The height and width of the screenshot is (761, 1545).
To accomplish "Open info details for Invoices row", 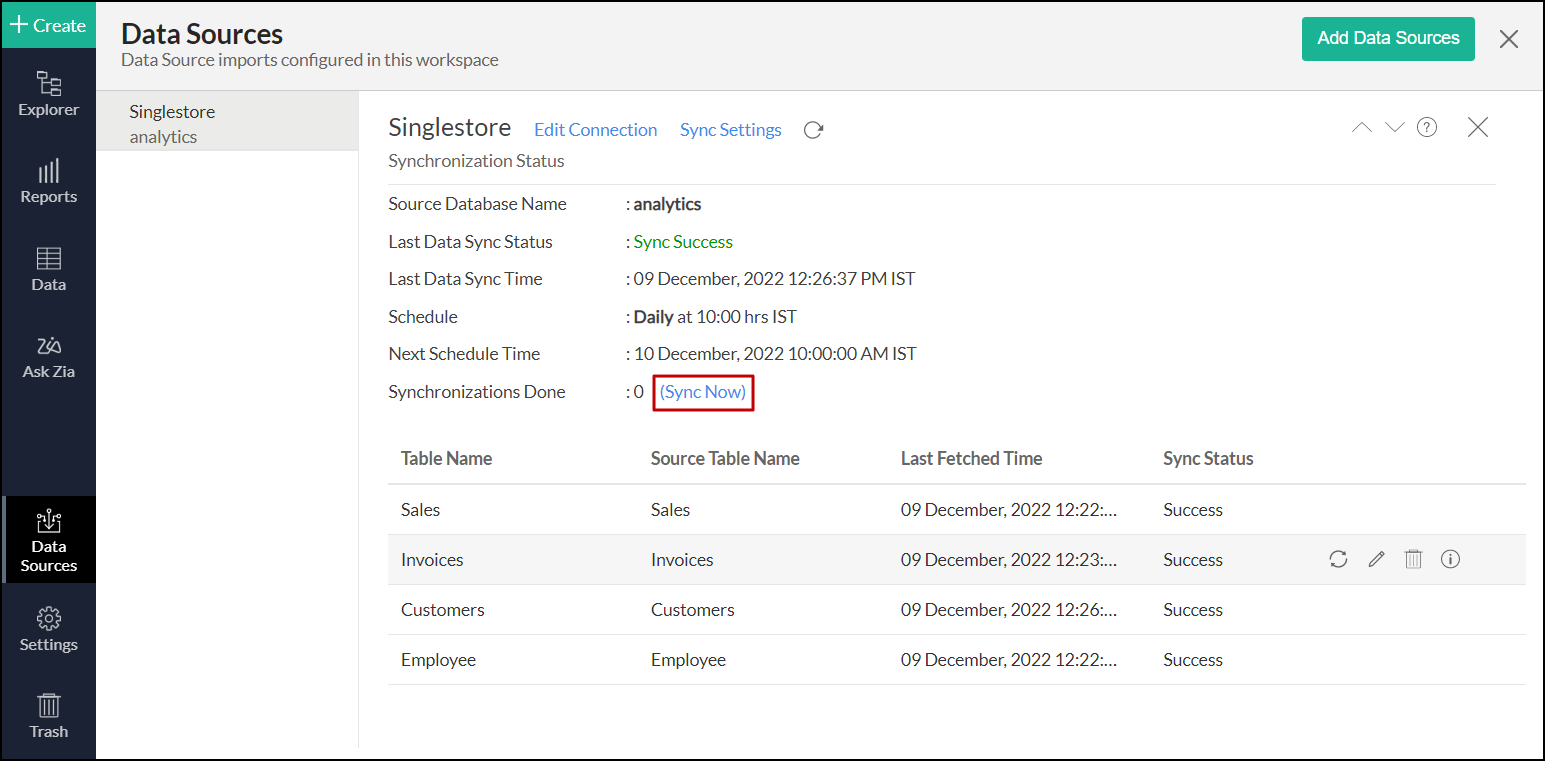I will 1450,560.
